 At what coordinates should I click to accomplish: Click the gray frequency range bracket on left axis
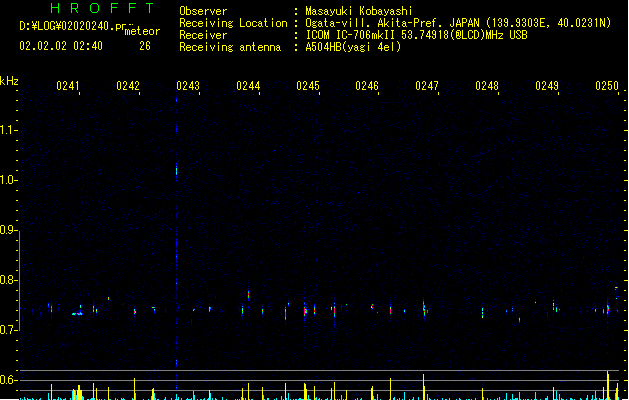pyautogui.click(x=19, y=281)
